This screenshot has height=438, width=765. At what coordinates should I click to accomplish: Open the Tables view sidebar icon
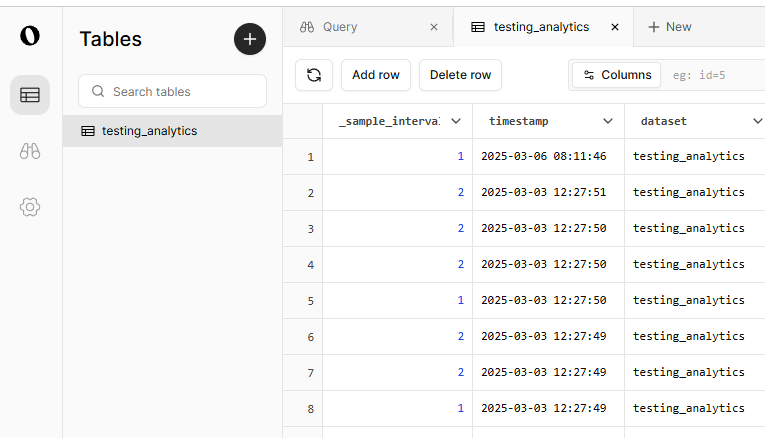(30, 95)
